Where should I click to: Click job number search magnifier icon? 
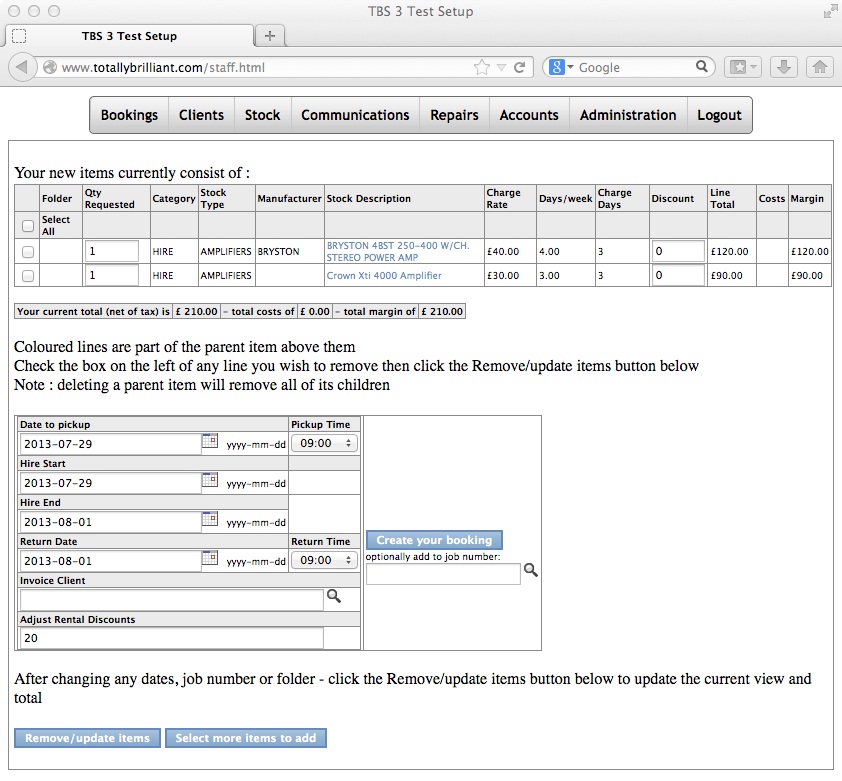[531, 570]
